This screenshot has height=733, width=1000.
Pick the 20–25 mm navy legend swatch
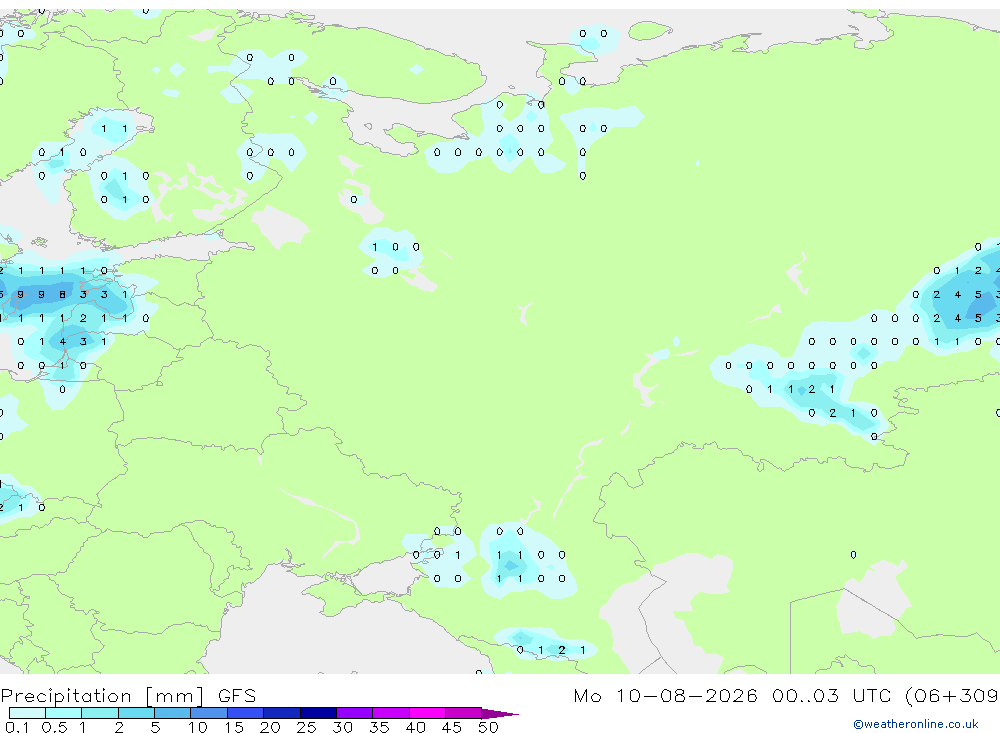pyautogui.click(x=282, y=713)
